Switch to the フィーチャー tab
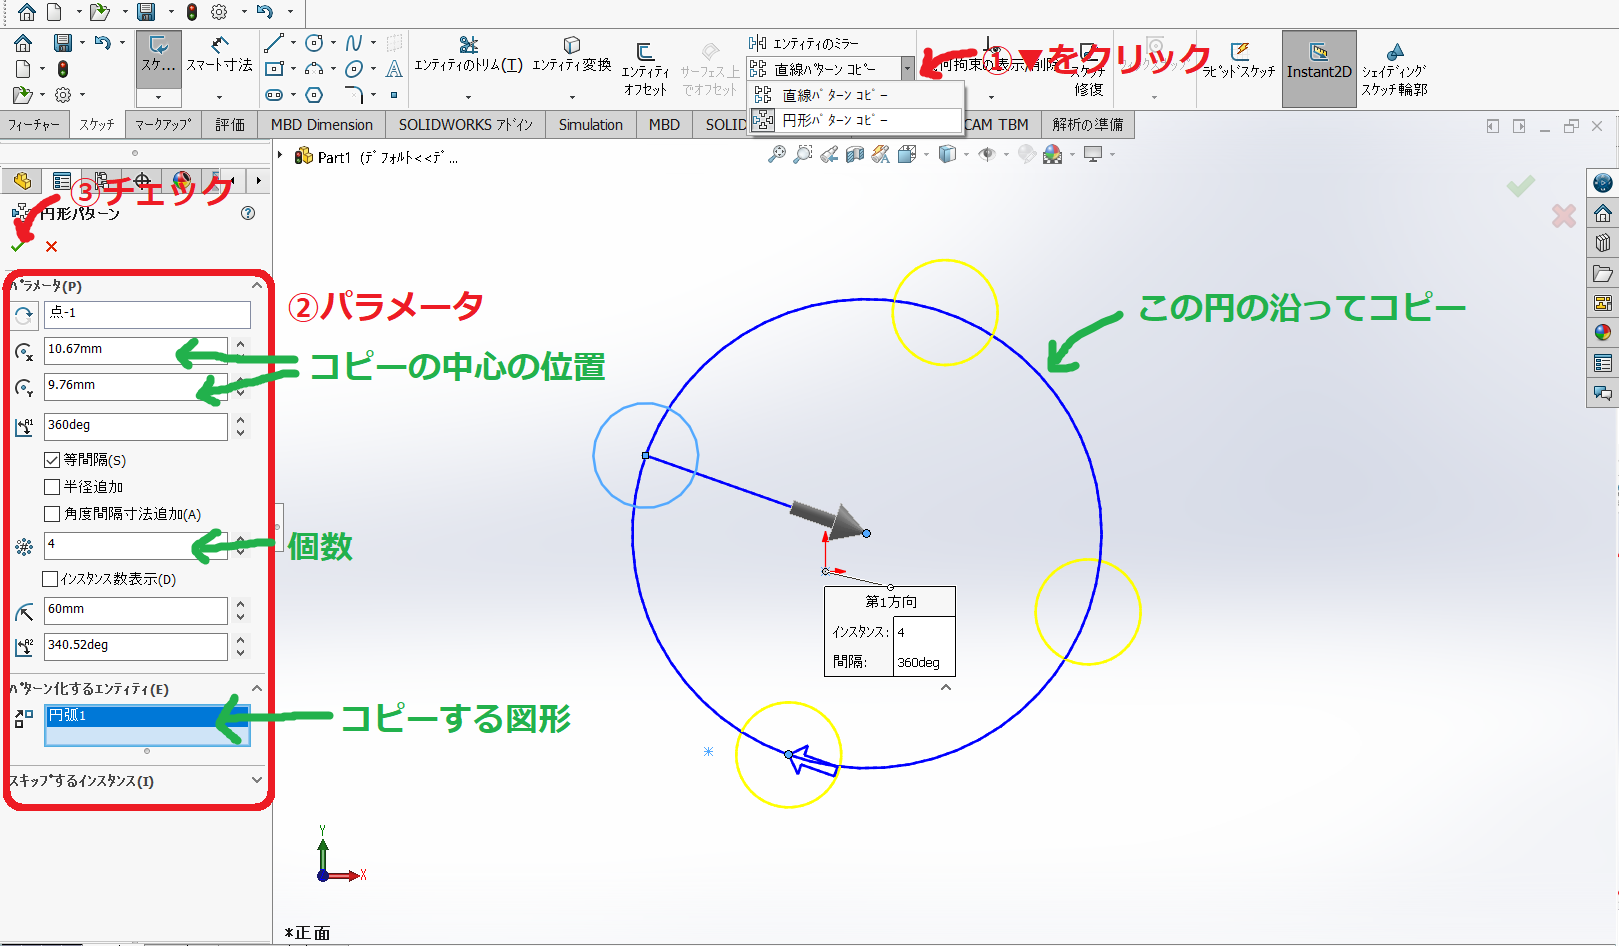Image resolution: width=1619 pixels, height=946 pixels. (34, 124)
